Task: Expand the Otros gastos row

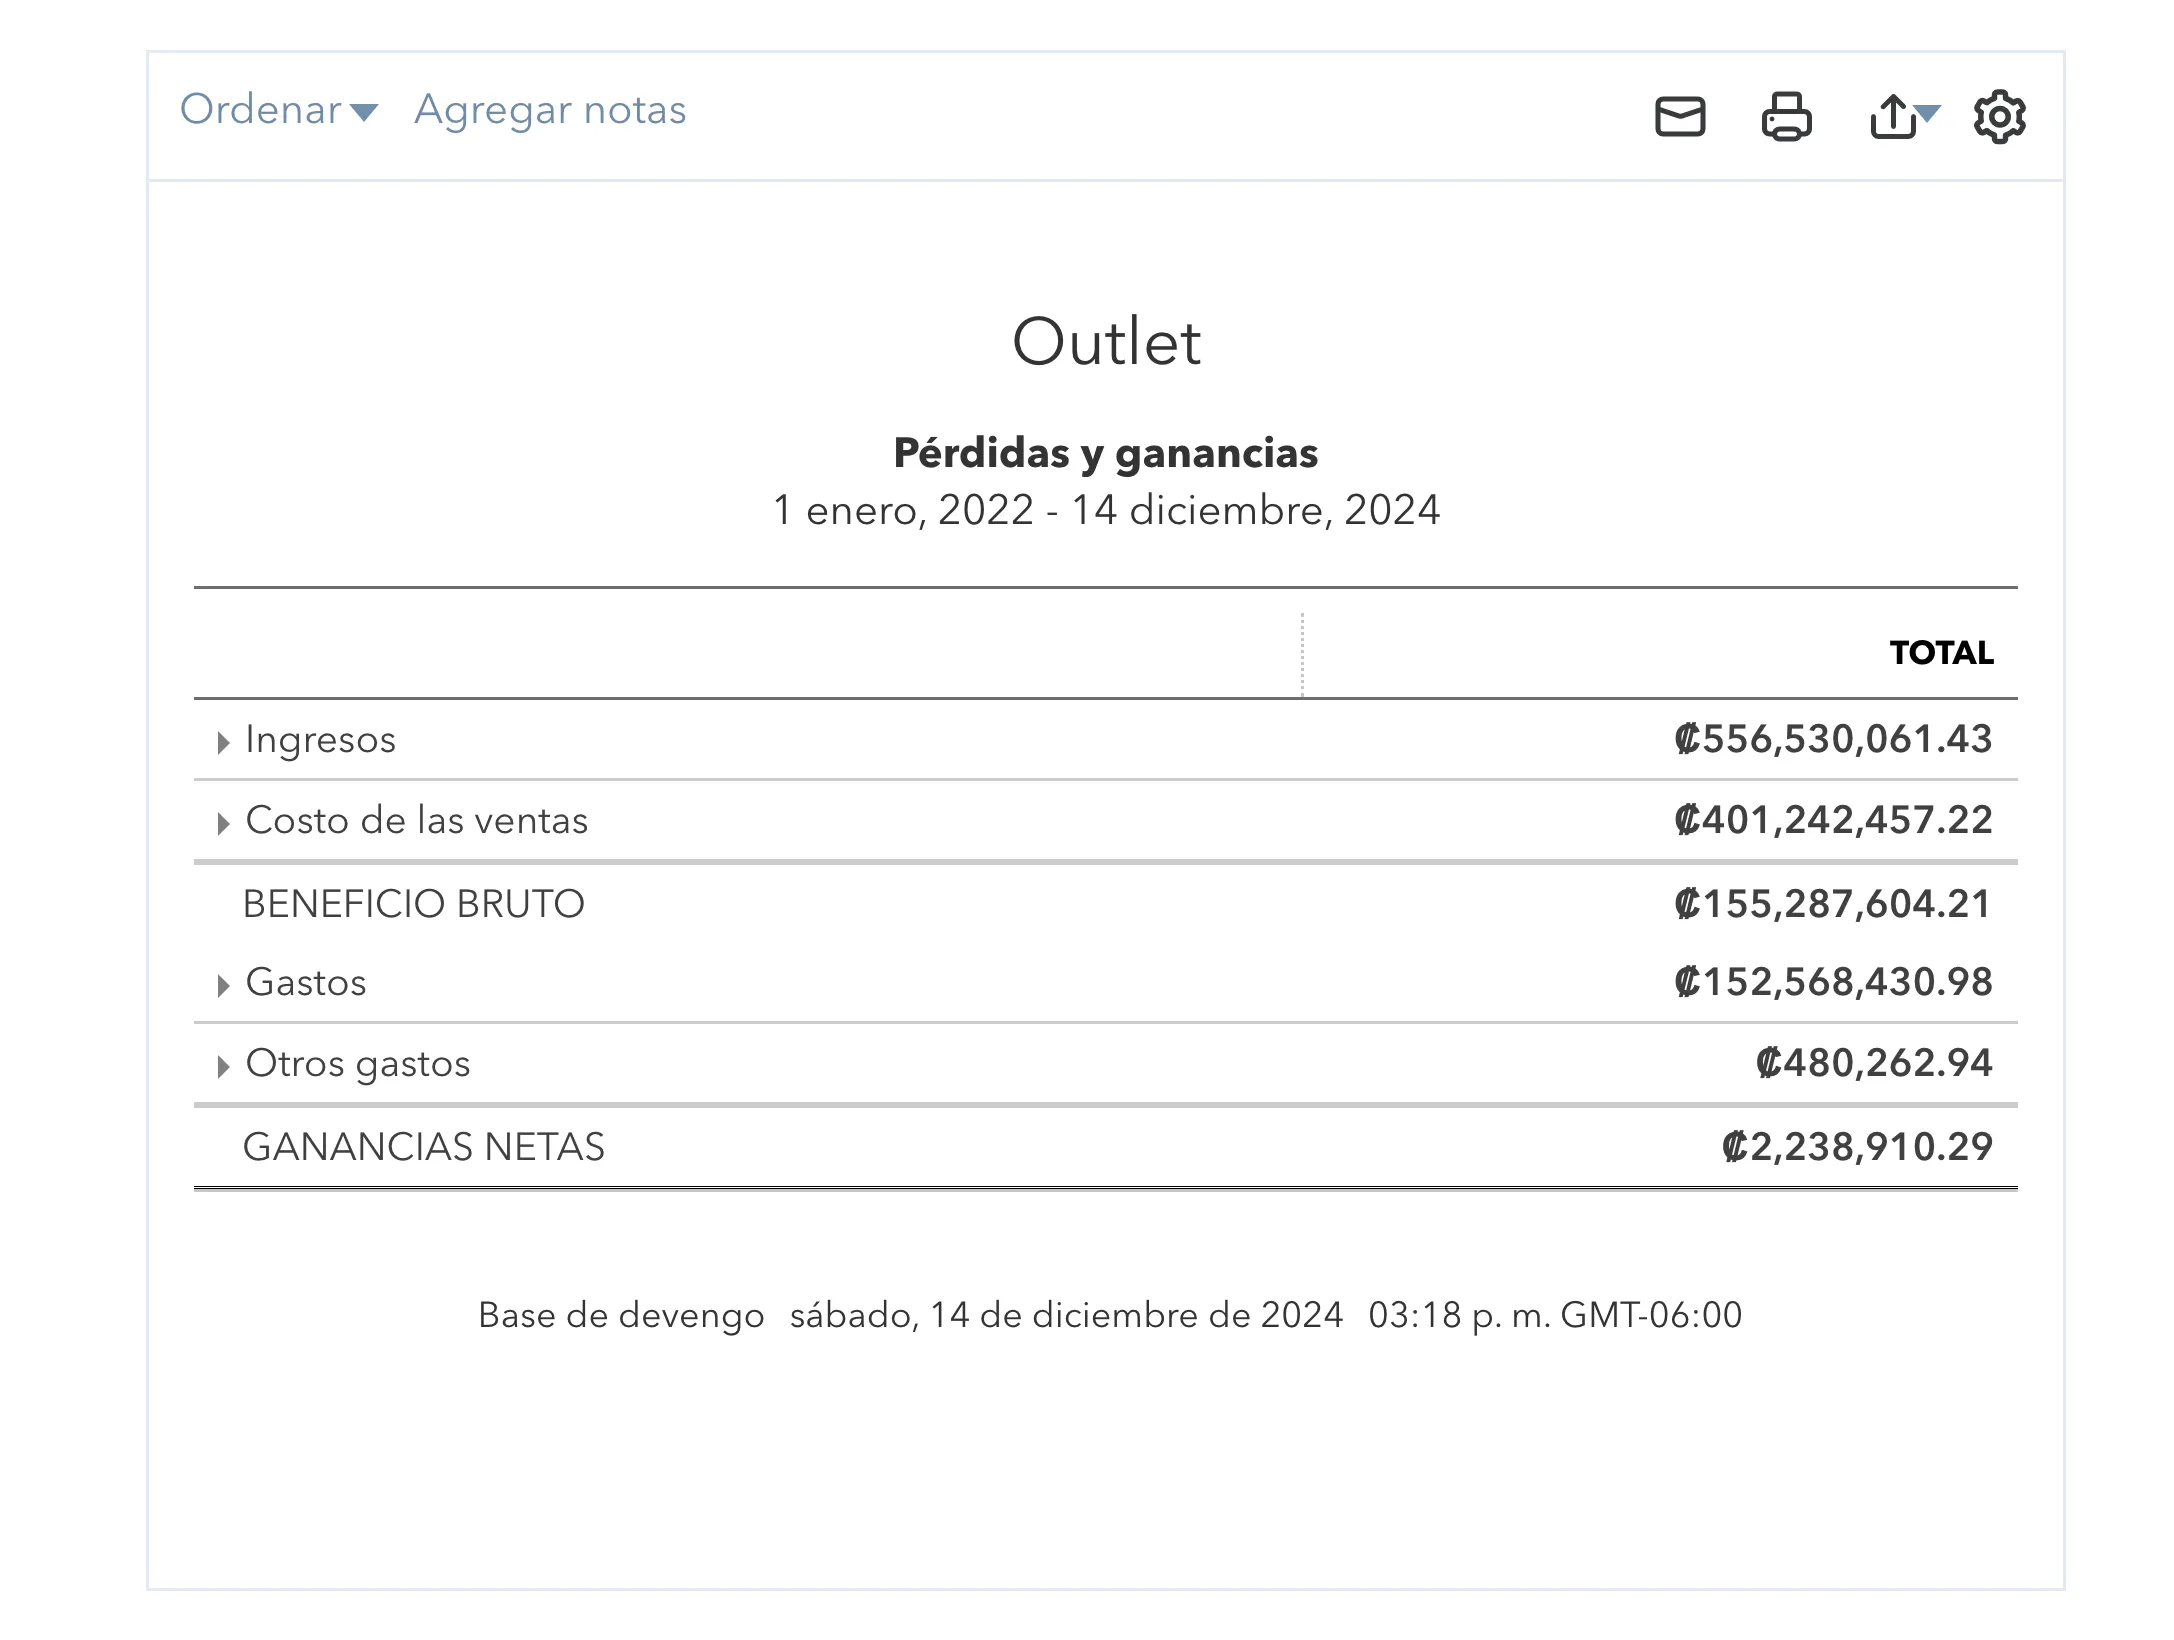Action: 223,1066
